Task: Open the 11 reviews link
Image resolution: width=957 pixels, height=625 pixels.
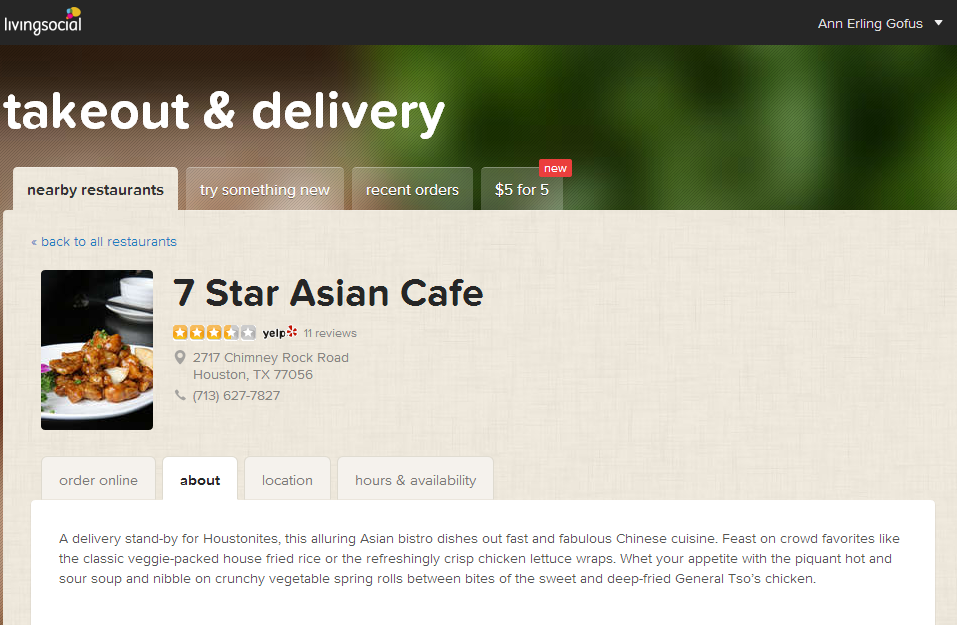Action: 330,333
